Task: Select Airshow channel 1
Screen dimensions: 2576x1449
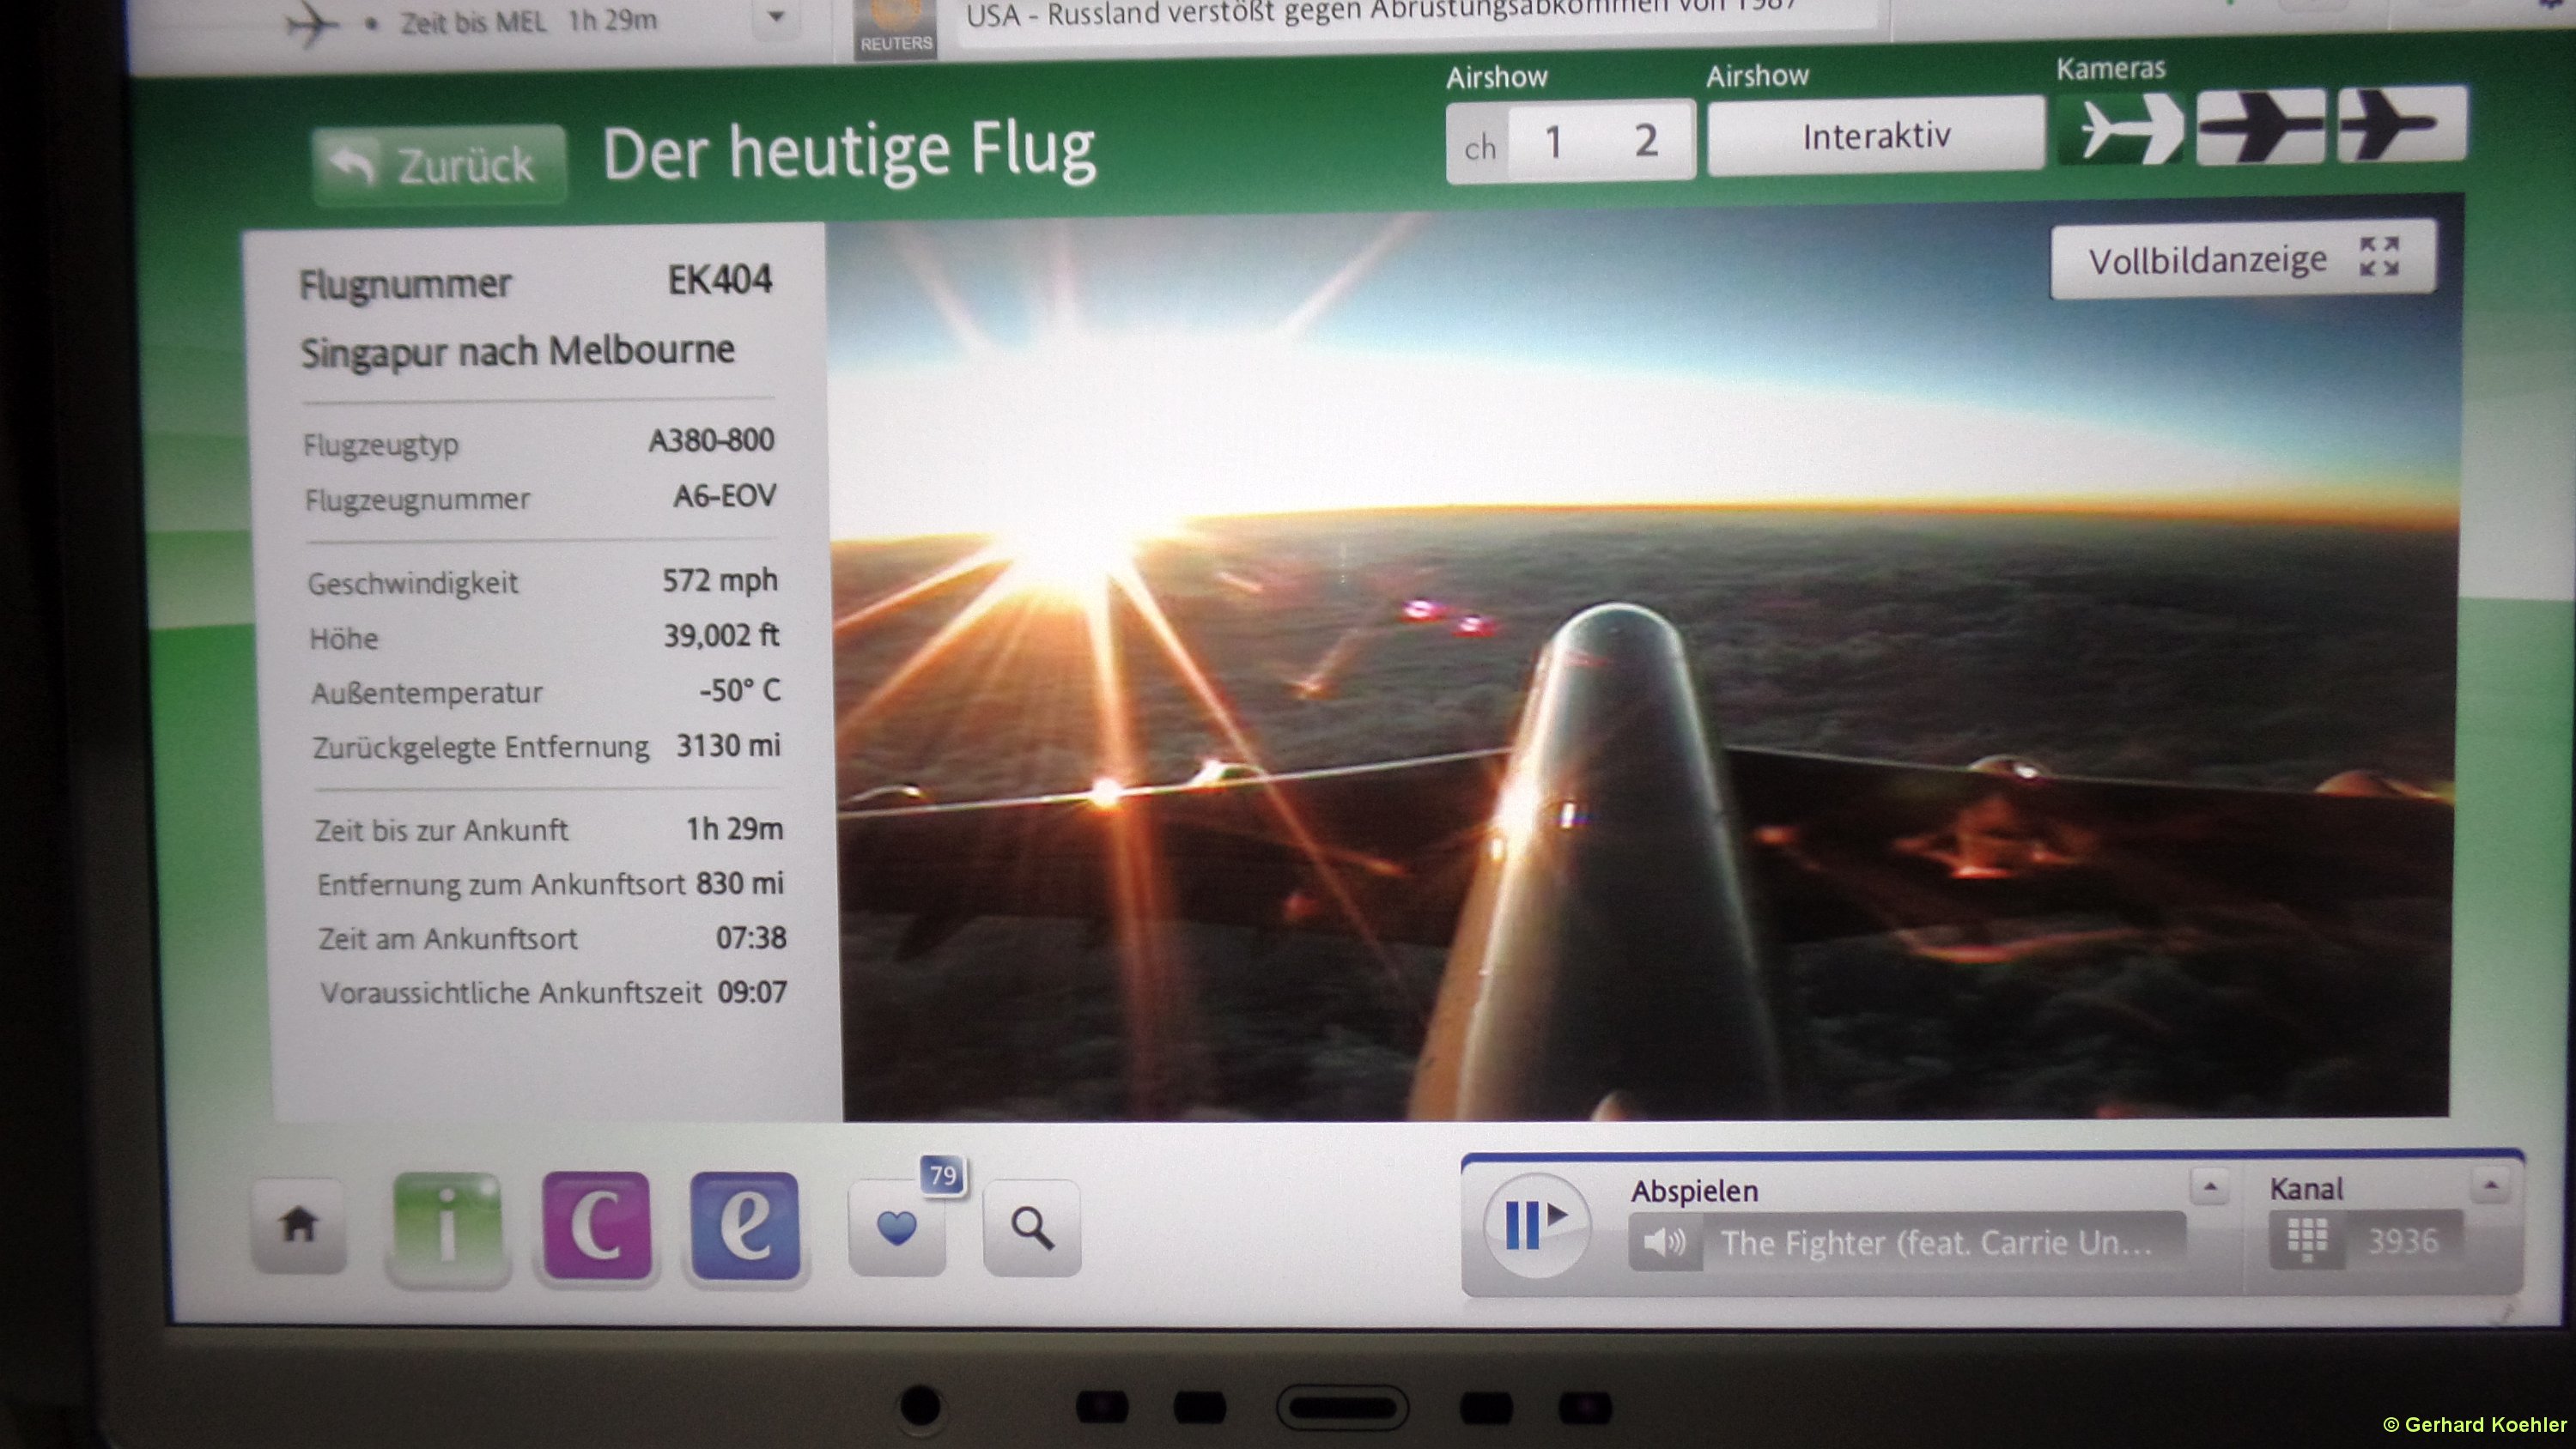Action: [1553, 142]
